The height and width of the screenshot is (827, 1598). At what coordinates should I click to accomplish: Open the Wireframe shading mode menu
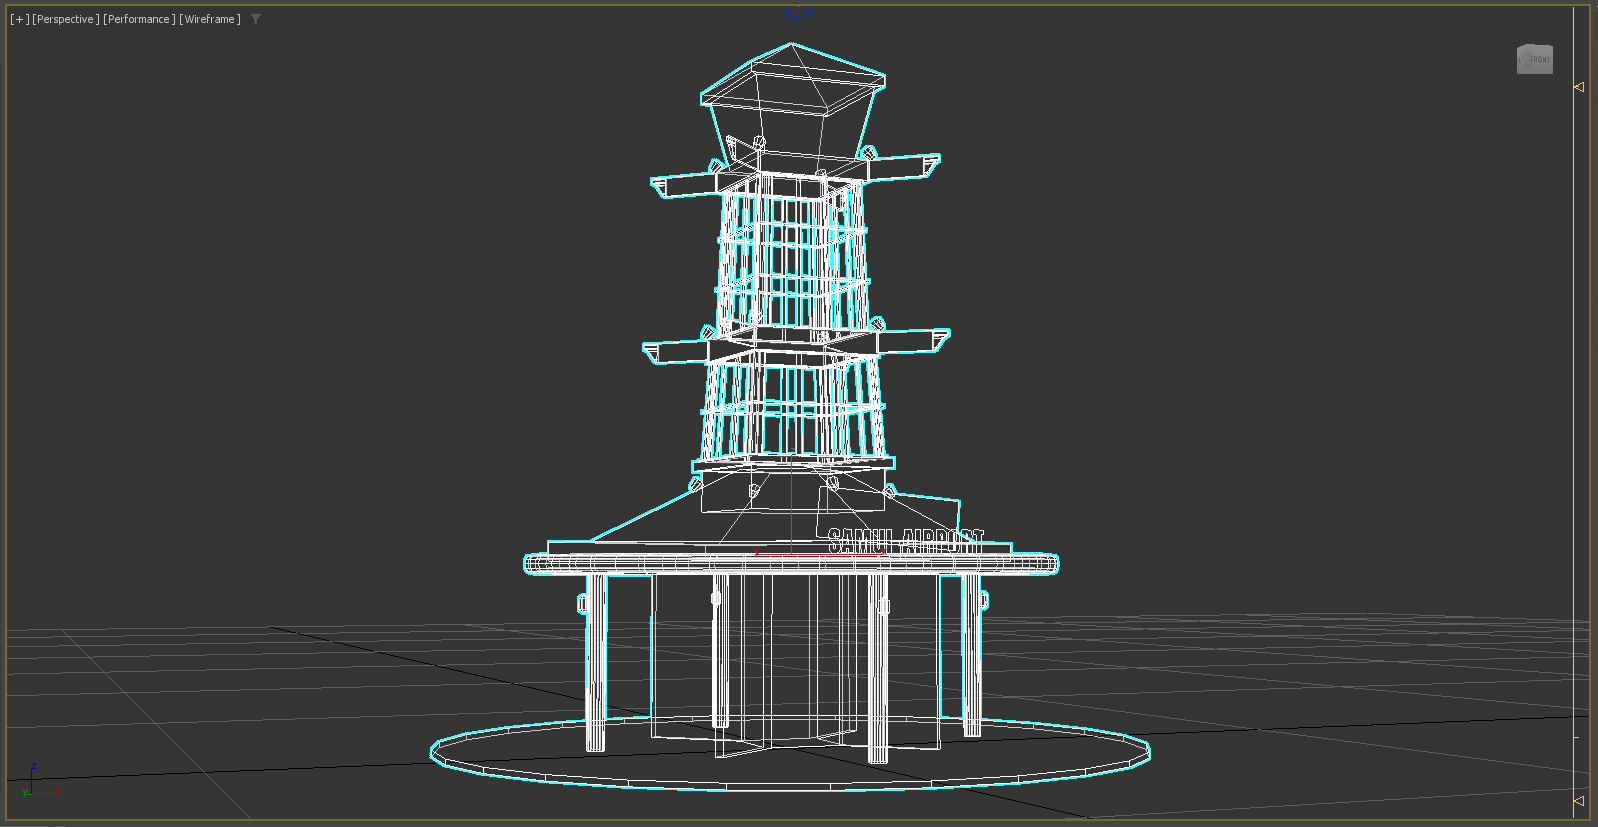(210, 19)
